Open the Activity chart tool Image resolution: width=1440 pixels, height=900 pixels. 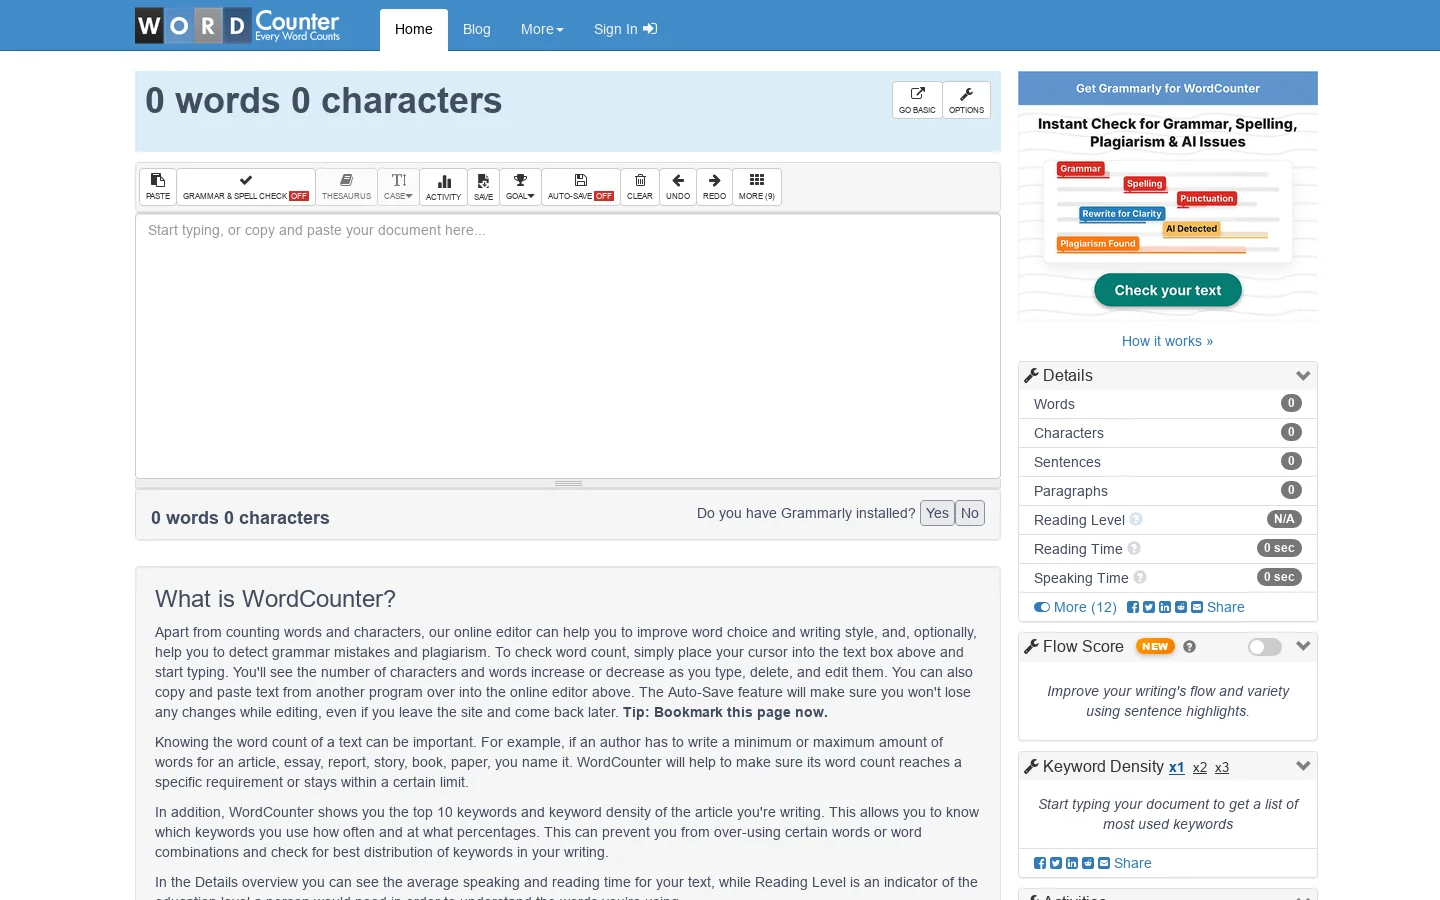click(x=443, y=186)
